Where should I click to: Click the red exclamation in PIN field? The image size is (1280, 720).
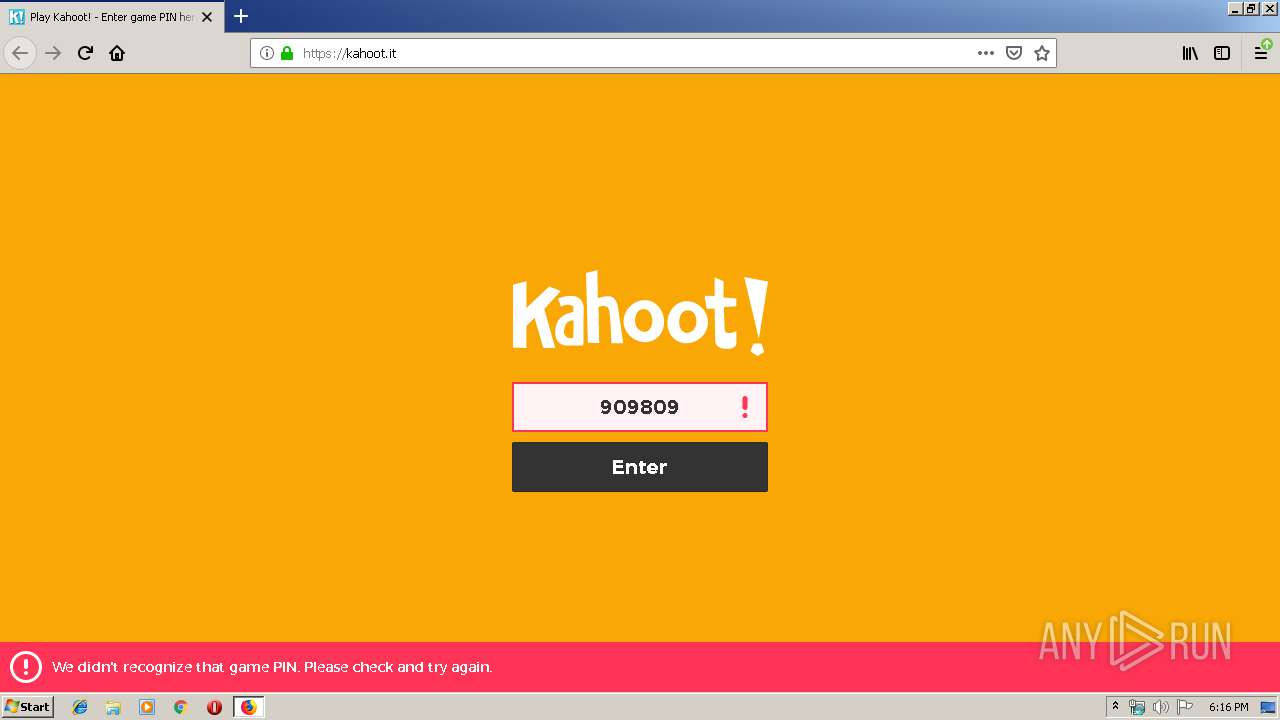(744, 407)
